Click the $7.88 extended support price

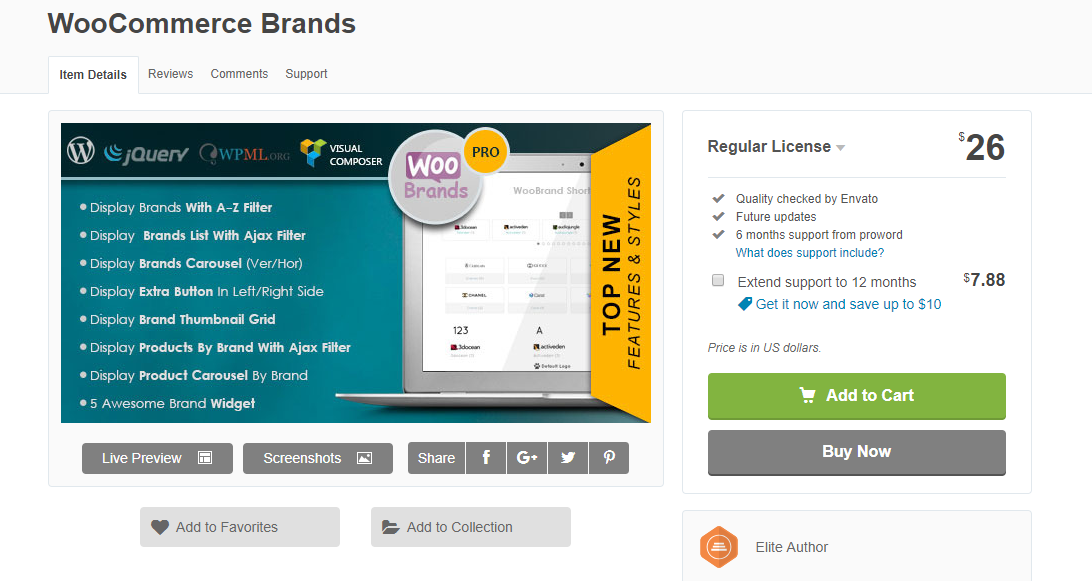pyautogui.click(x=984, y=280)
